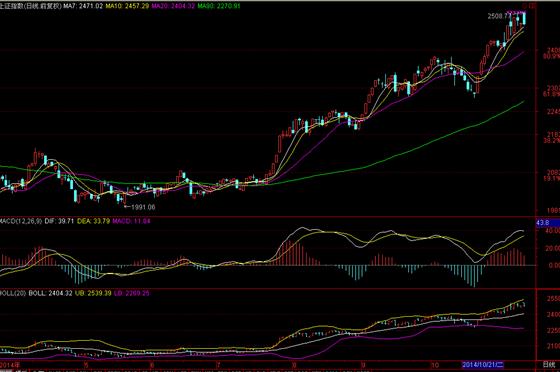Click the 2014年 label on the time axis
This screenshot has height=372, width=560.
[x=10, y=365]
